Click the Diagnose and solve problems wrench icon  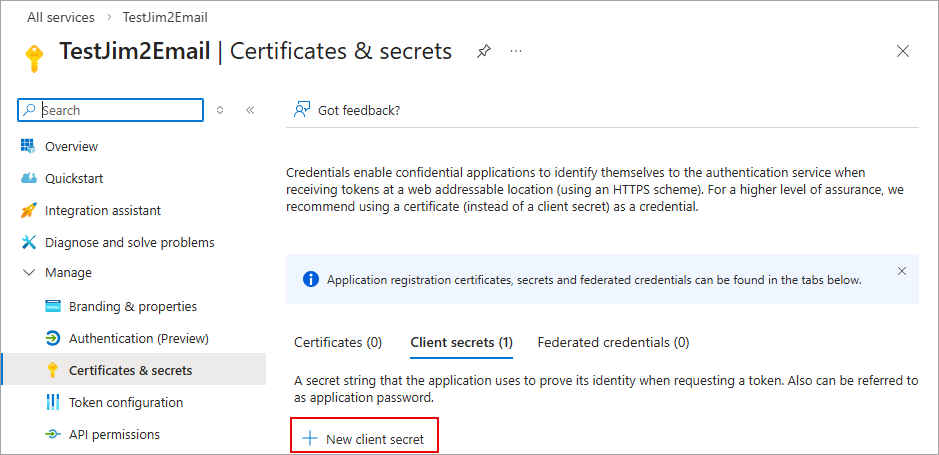coord(28,242)
